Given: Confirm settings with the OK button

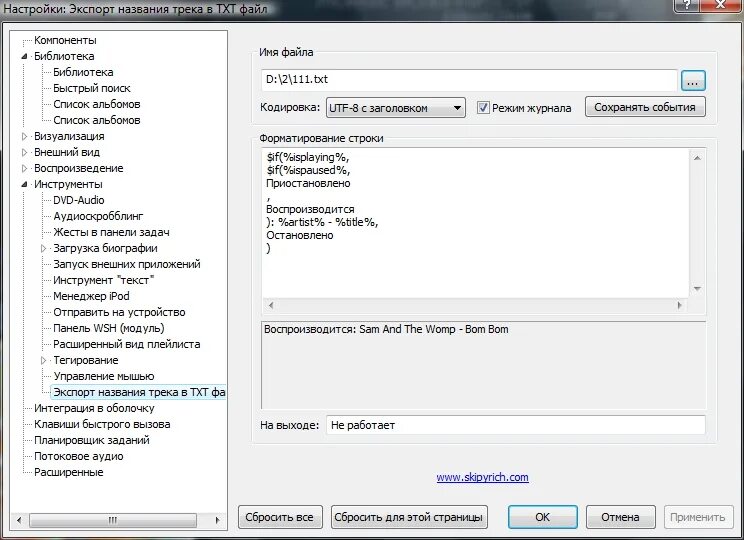Looking at the screenshot, I should click(x=542, y=517).
